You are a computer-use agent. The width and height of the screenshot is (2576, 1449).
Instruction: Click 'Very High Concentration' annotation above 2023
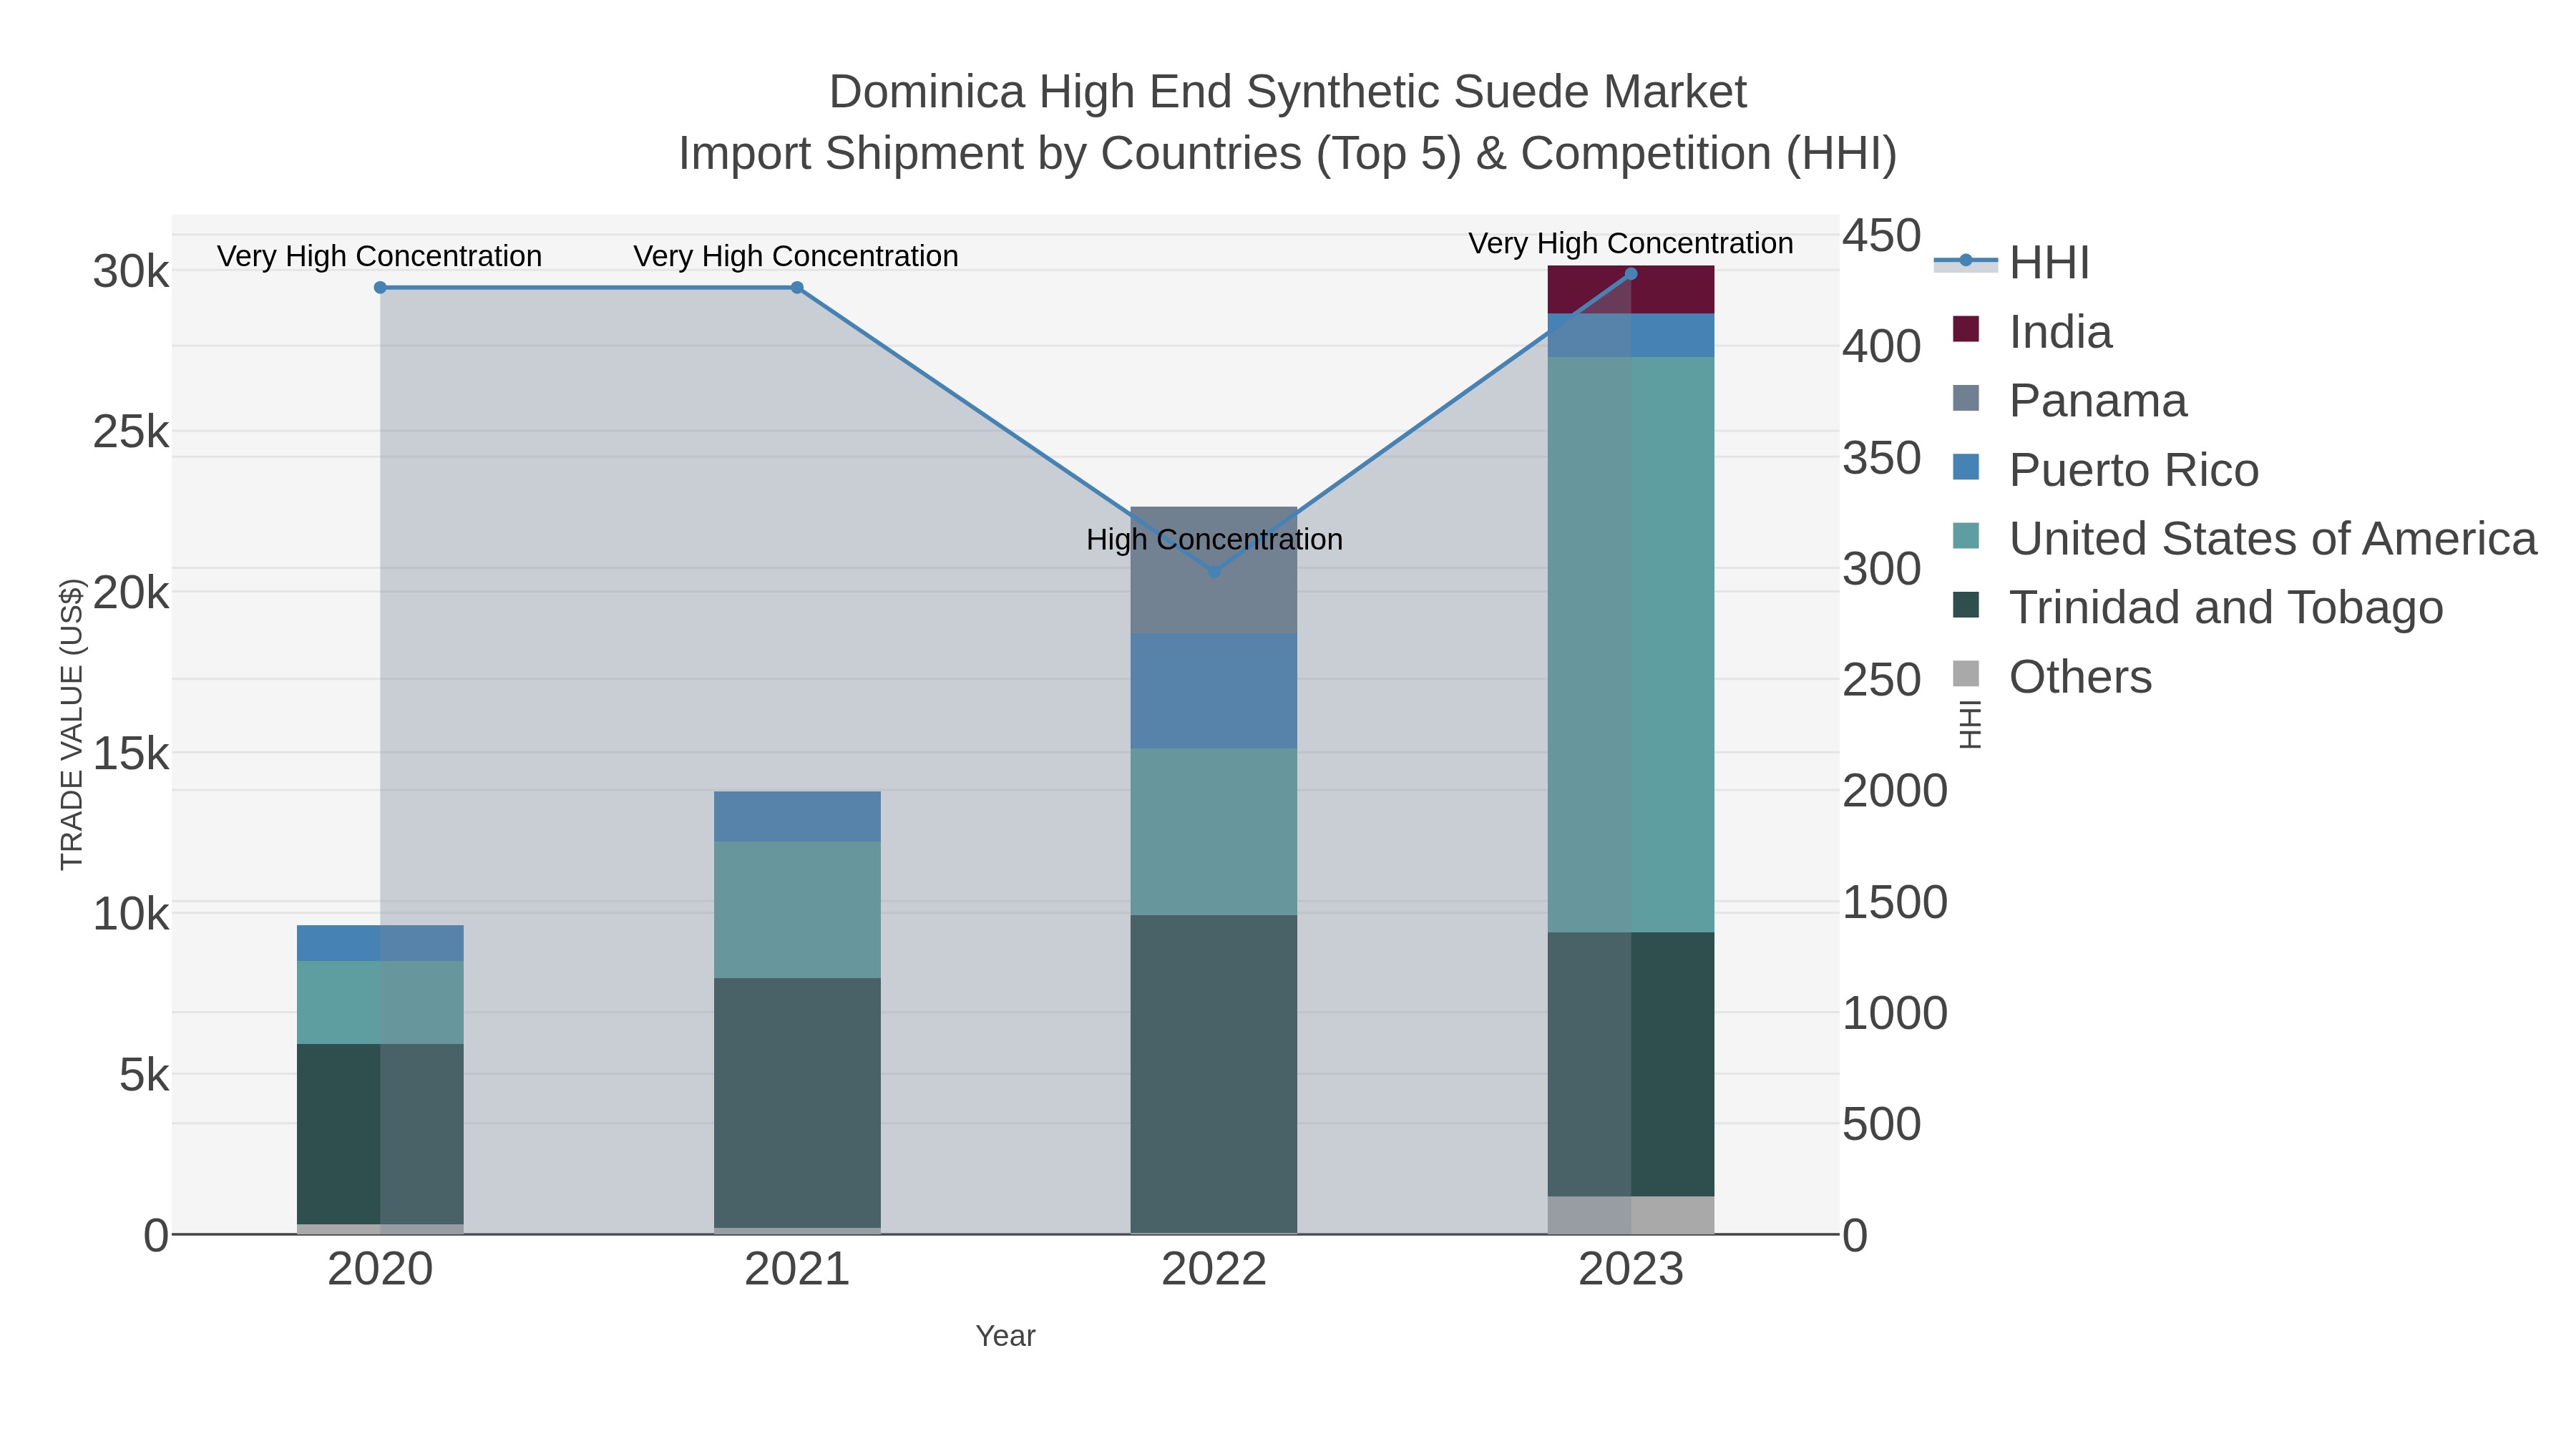(x=1631, y=244)
